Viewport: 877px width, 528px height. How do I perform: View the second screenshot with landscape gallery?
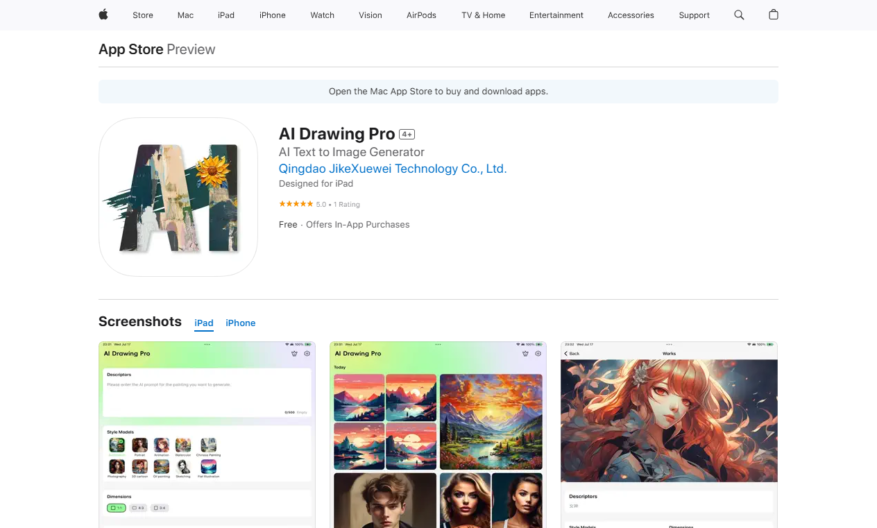438,435
